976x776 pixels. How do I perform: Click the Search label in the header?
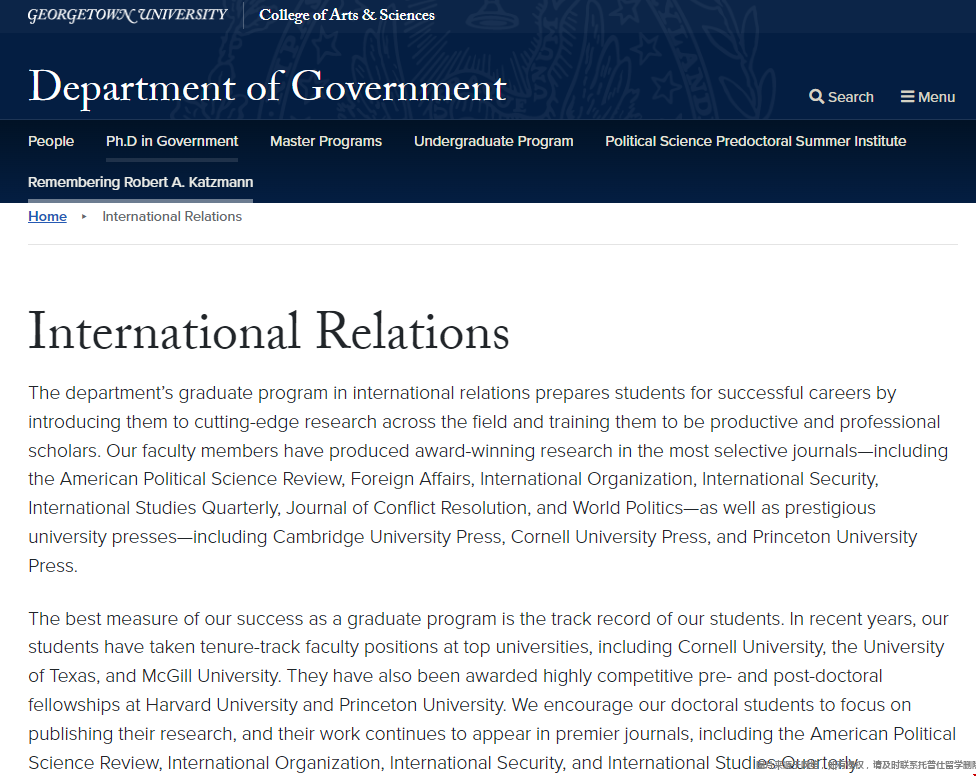point(851,97)
